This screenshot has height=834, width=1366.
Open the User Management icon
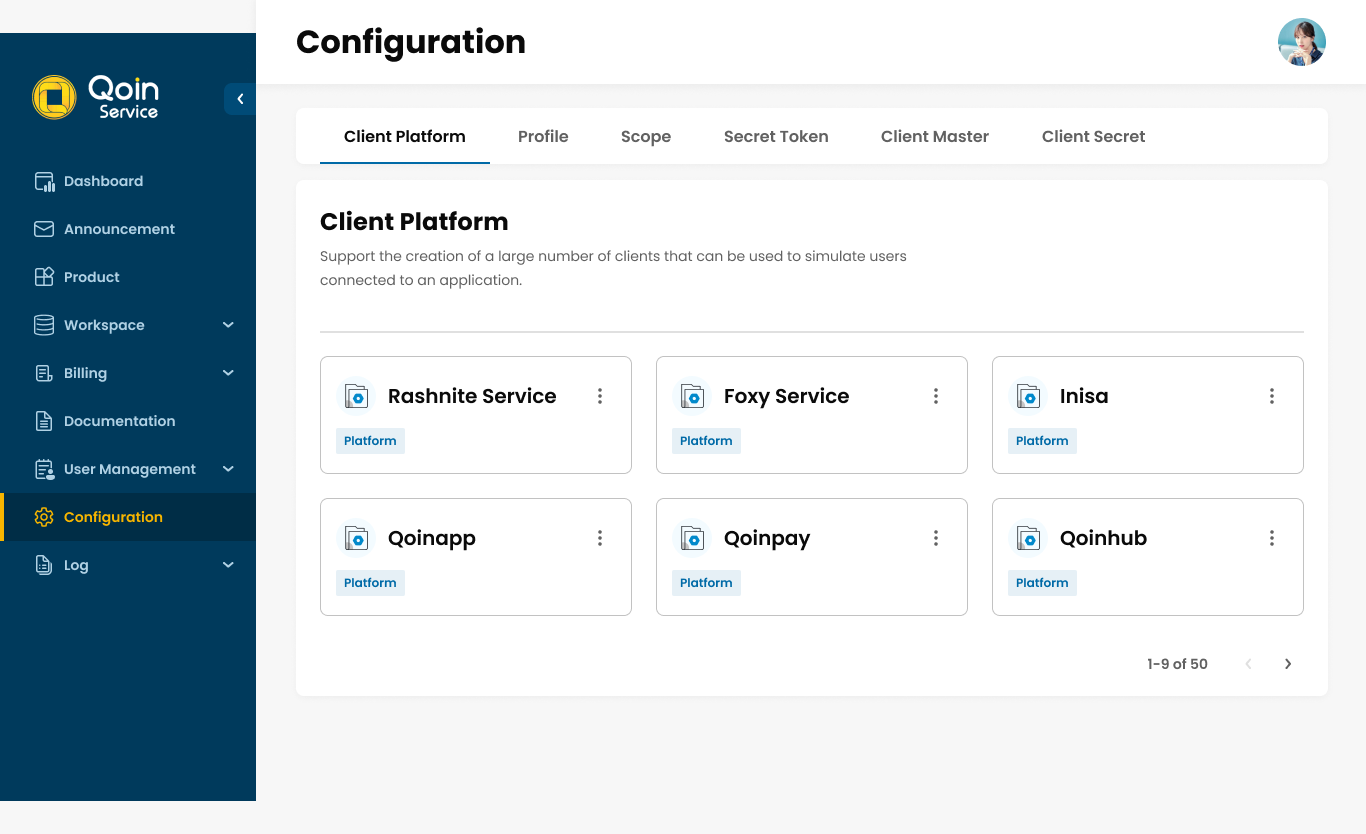click(44, 469)
